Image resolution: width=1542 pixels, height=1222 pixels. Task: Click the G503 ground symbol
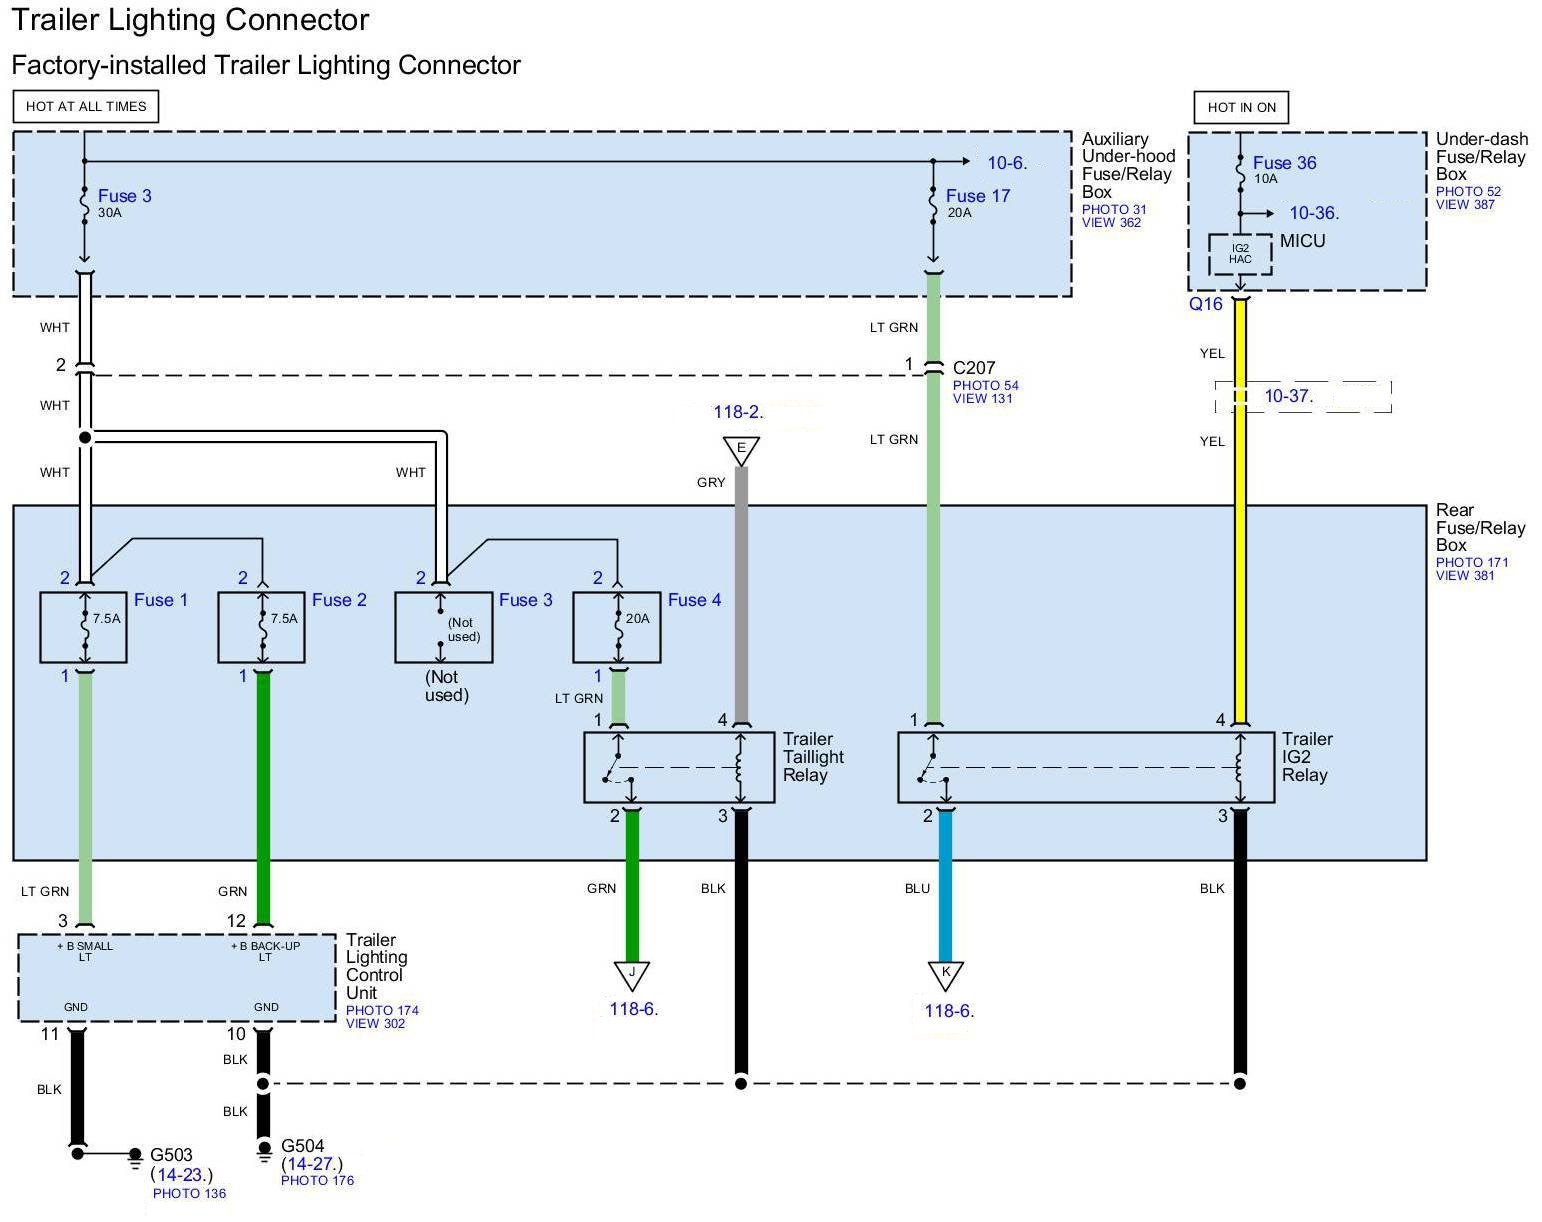(x=135, y=1156)
